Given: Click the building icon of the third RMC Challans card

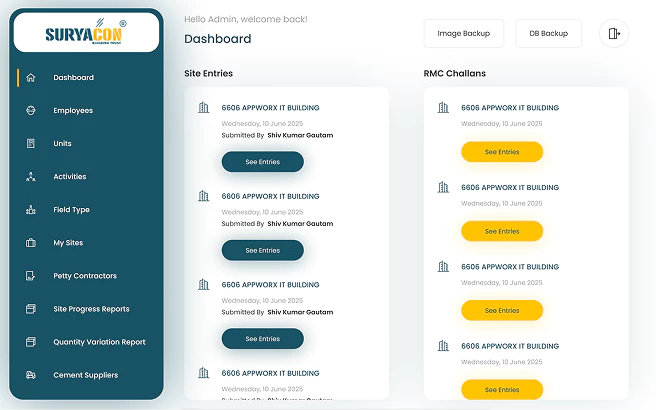Looking at the screenshot, I should click(x=443, y=266).
